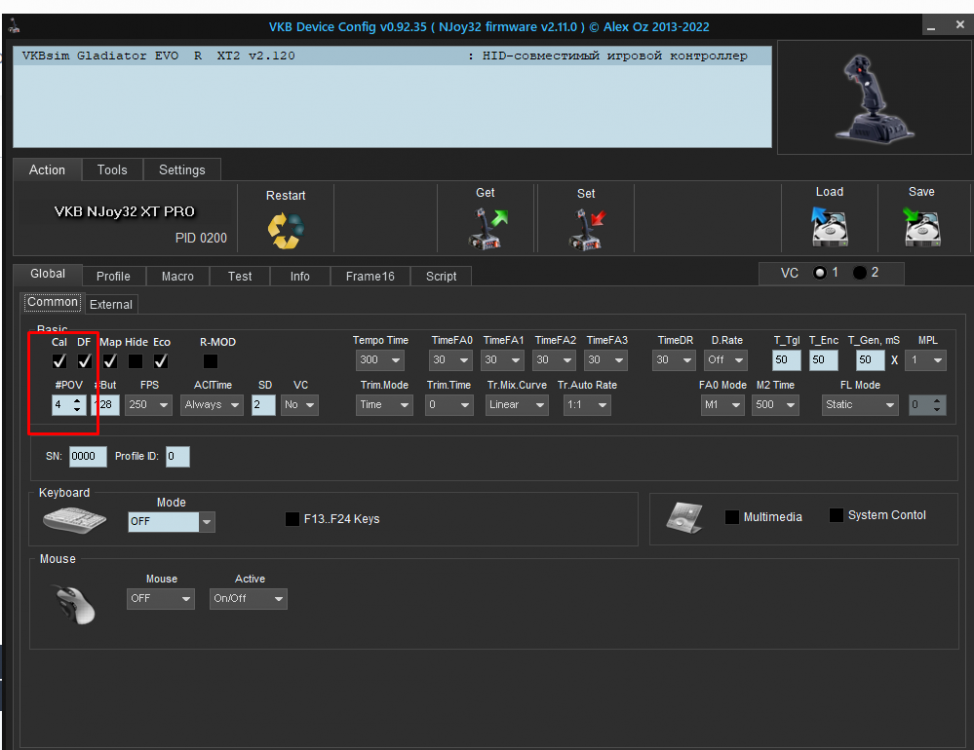Switch to the External sub-tab

[x=111, y=304]
